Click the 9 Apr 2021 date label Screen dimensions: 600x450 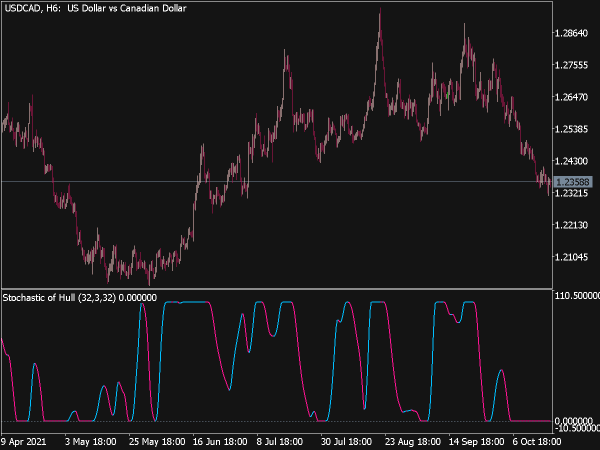(24, 442)
